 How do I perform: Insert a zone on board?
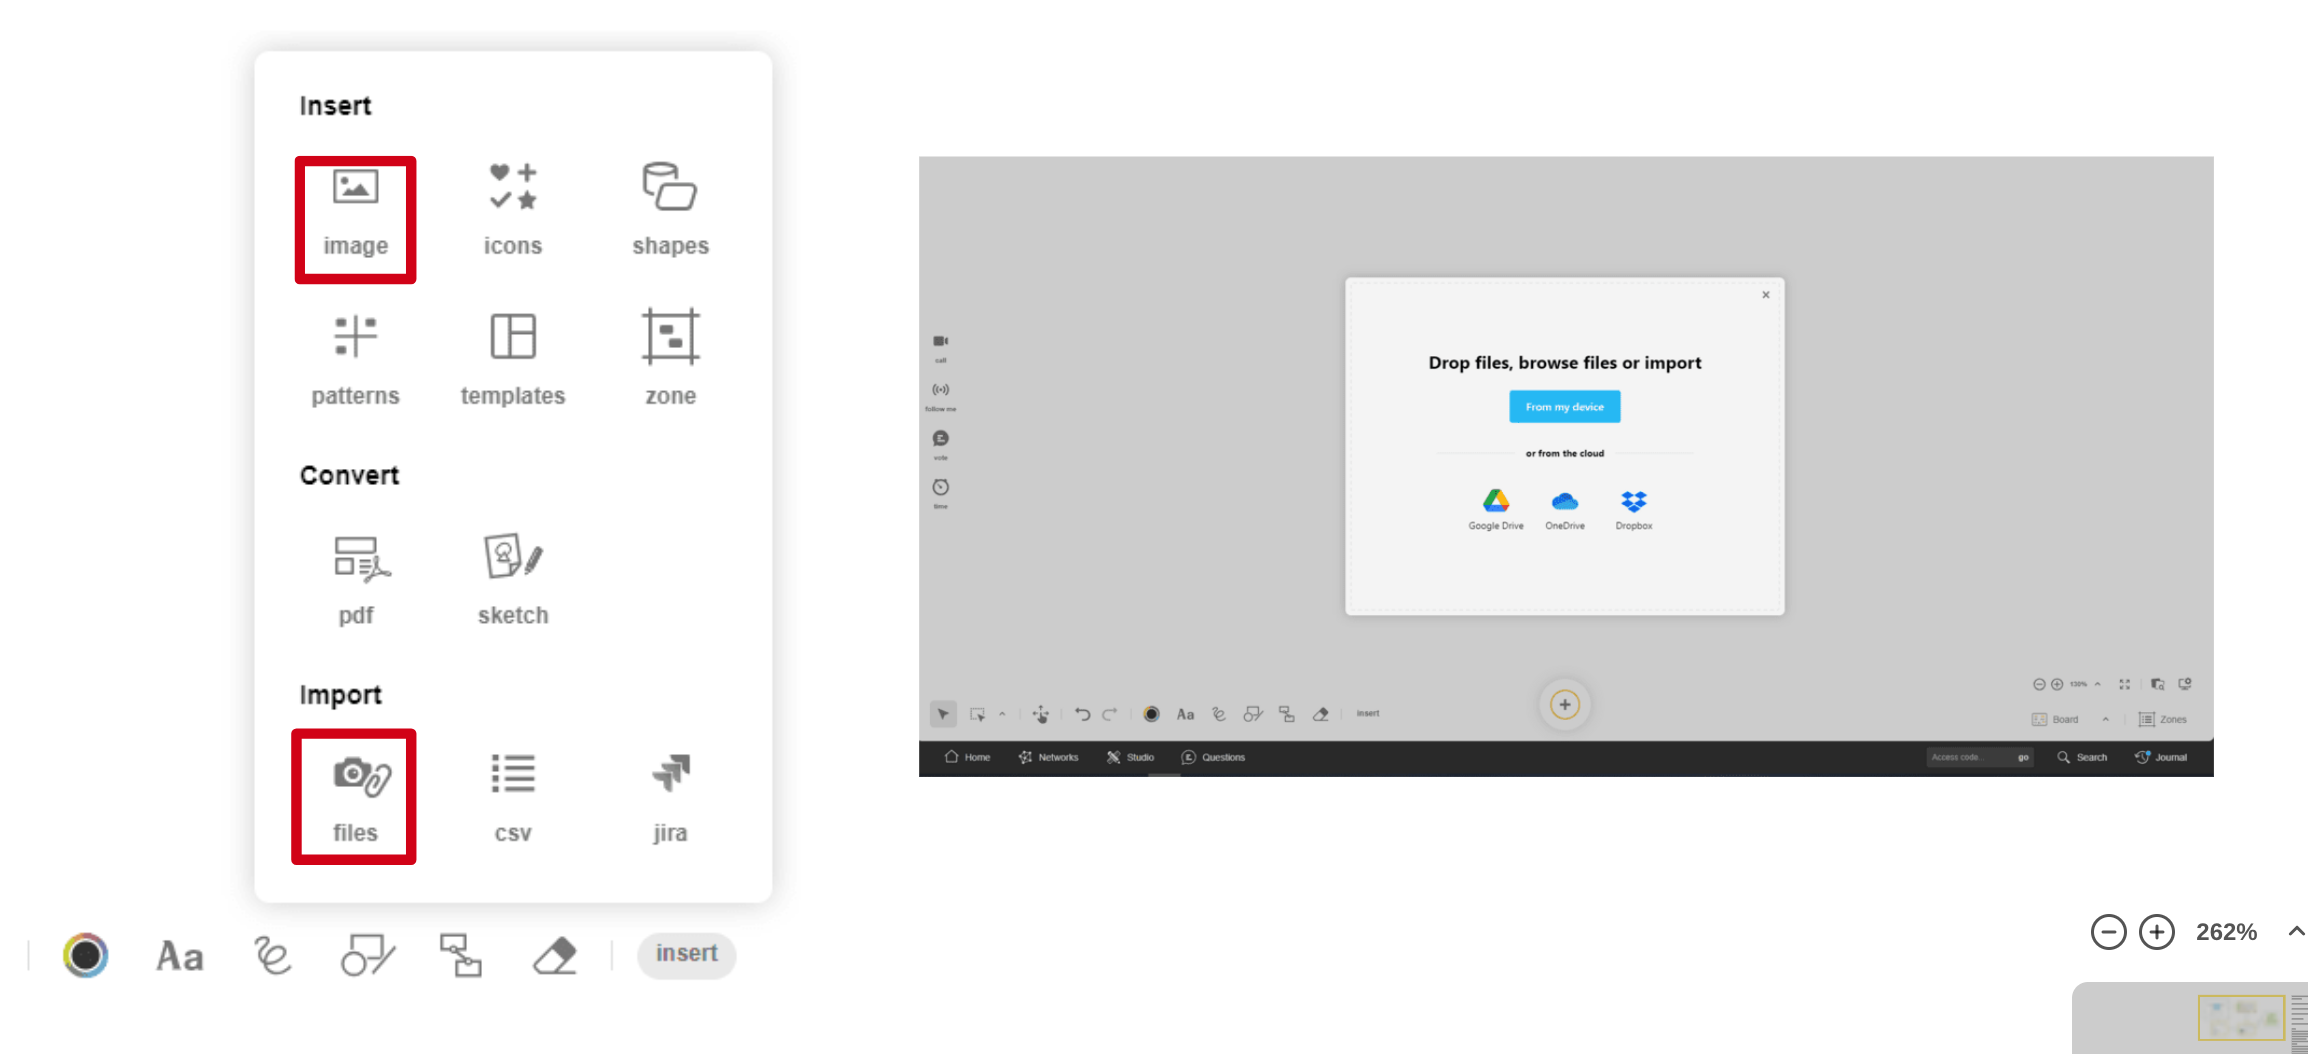pos(669,360)
